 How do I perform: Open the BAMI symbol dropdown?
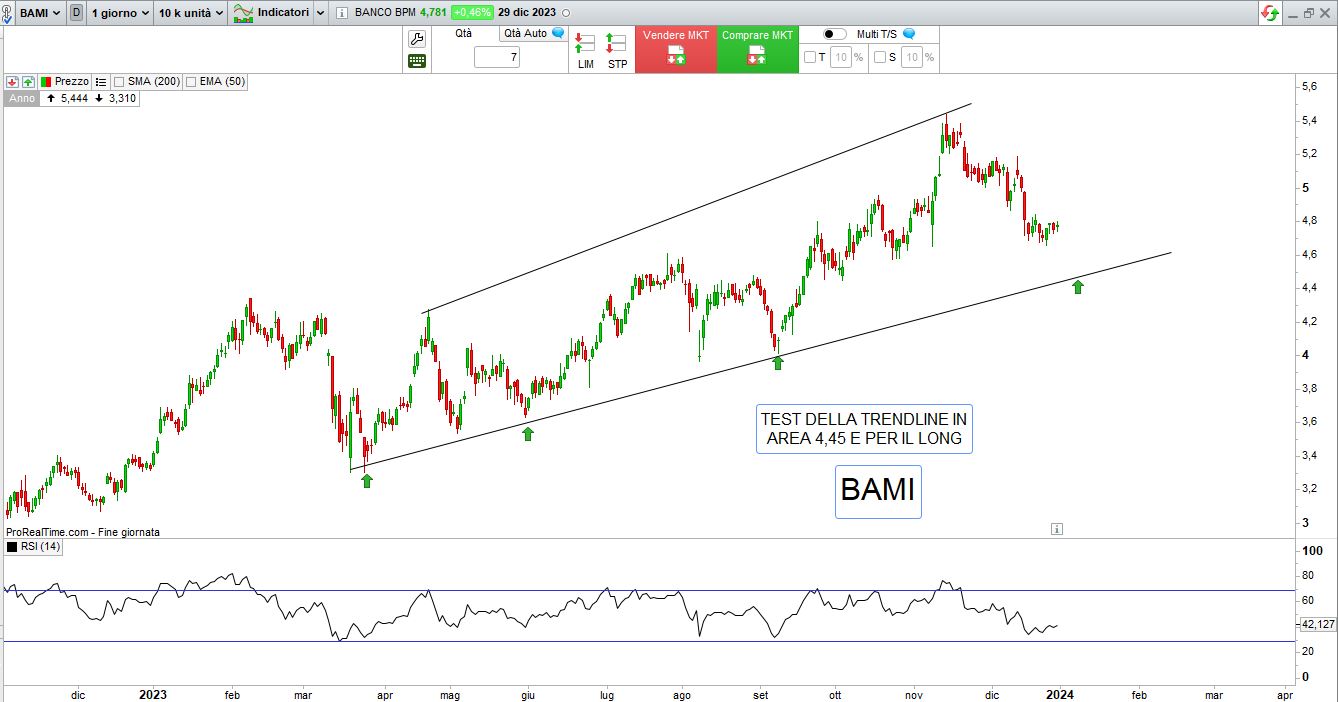pos(40,13)
